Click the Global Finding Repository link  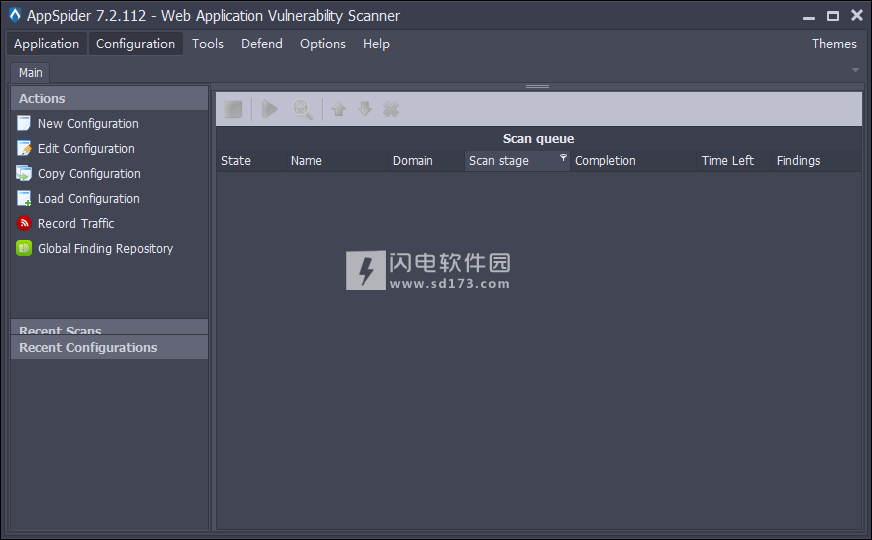105,249
